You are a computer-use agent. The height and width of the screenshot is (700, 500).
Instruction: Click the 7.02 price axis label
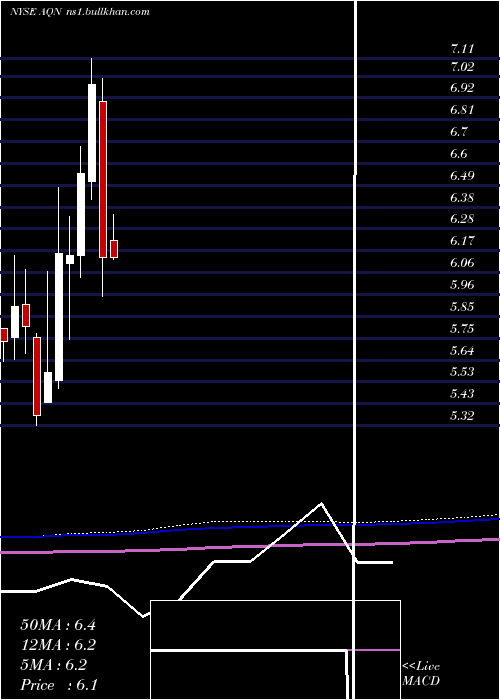pyautogui.click(x=462, y=67)
